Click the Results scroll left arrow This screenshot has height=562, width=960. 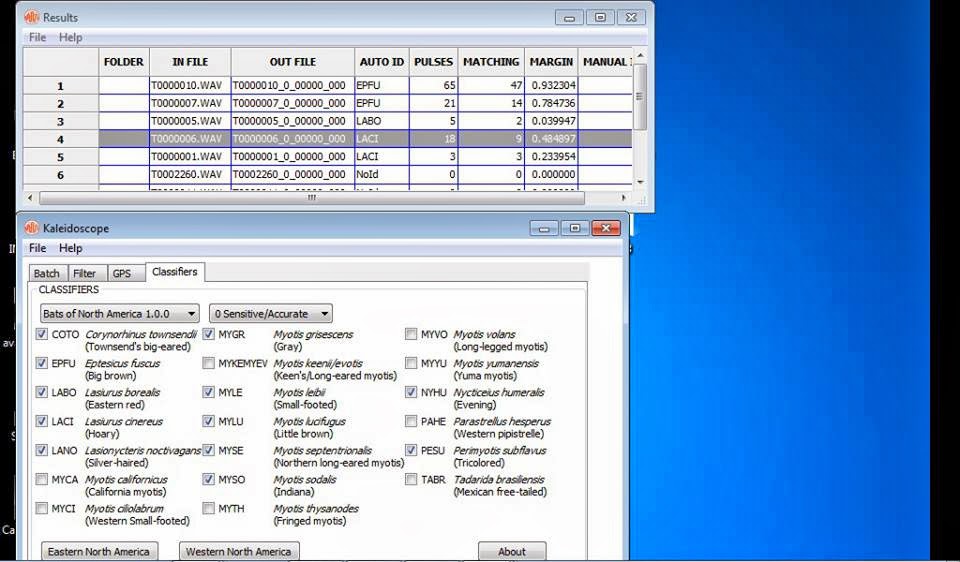[31, 198]
